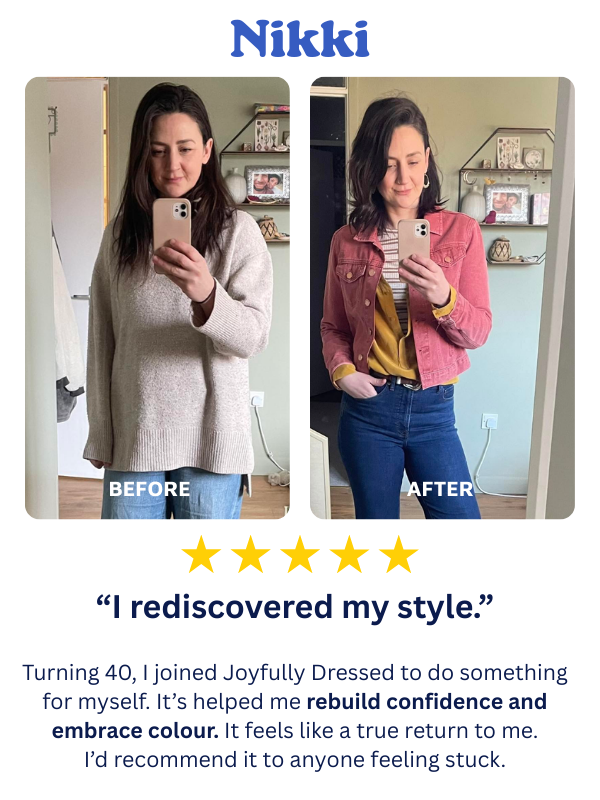Open the Before photo

coord(157,298)
